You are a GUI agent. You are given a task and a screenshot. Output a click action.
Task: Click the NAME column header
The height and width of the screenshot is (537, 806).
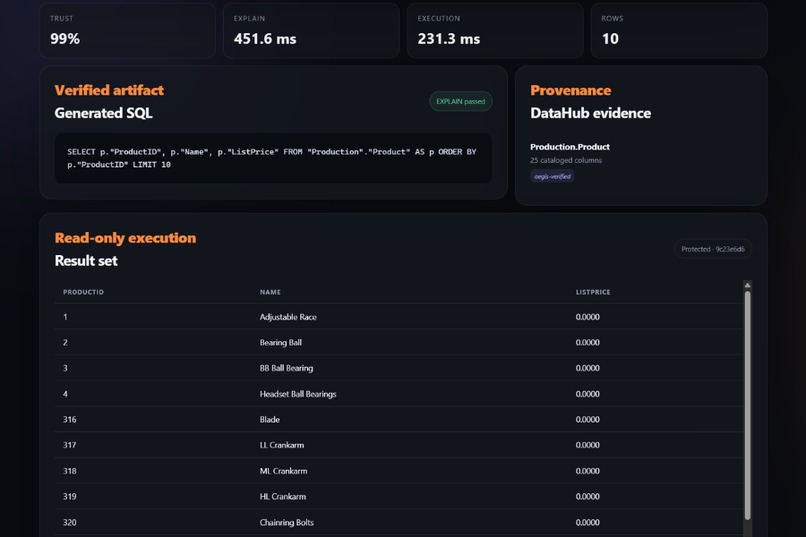point(270,292)
